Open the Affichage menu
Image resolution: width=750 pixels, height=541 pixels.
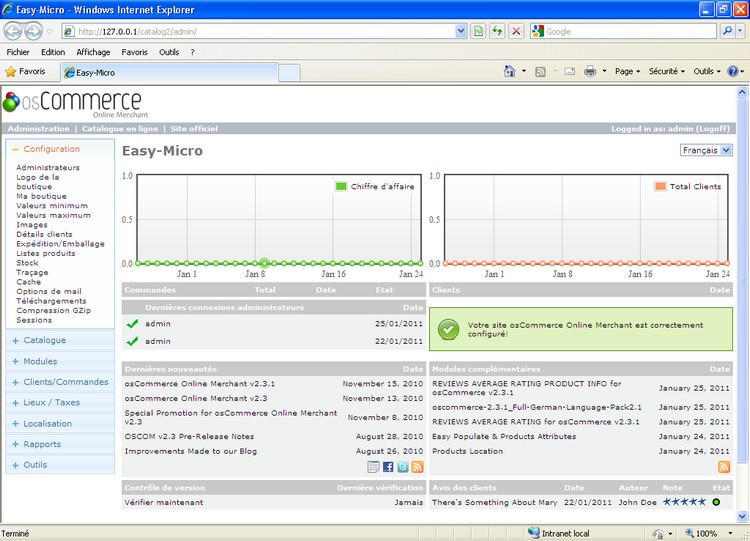[x=93, y=52]
